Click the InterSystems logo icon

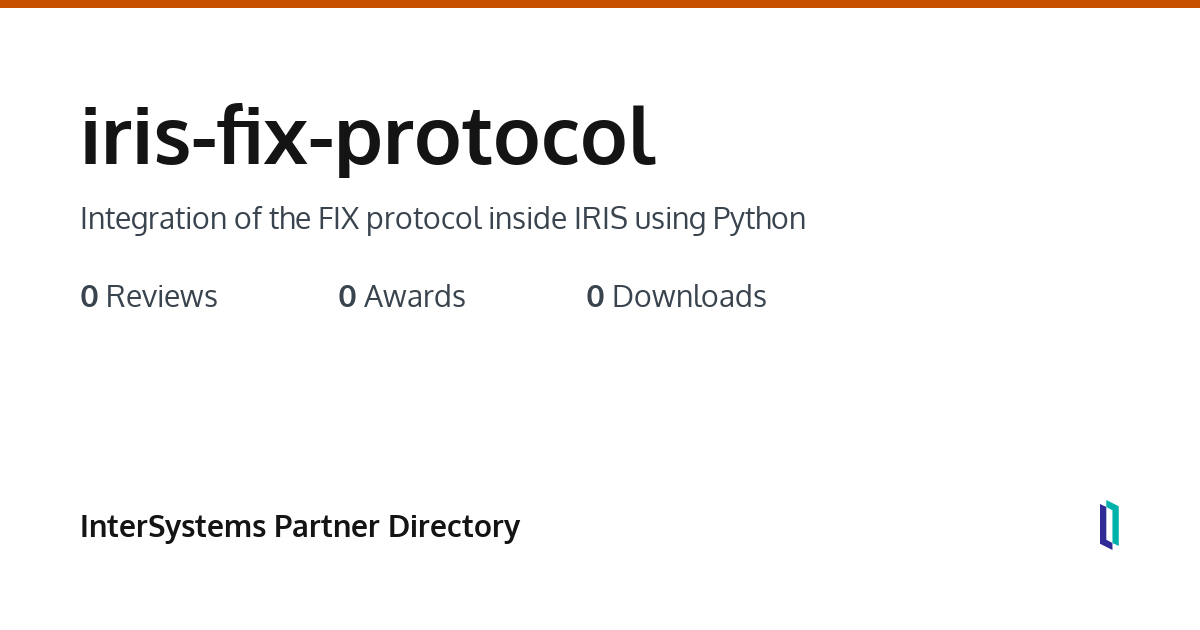[1109, 525]
